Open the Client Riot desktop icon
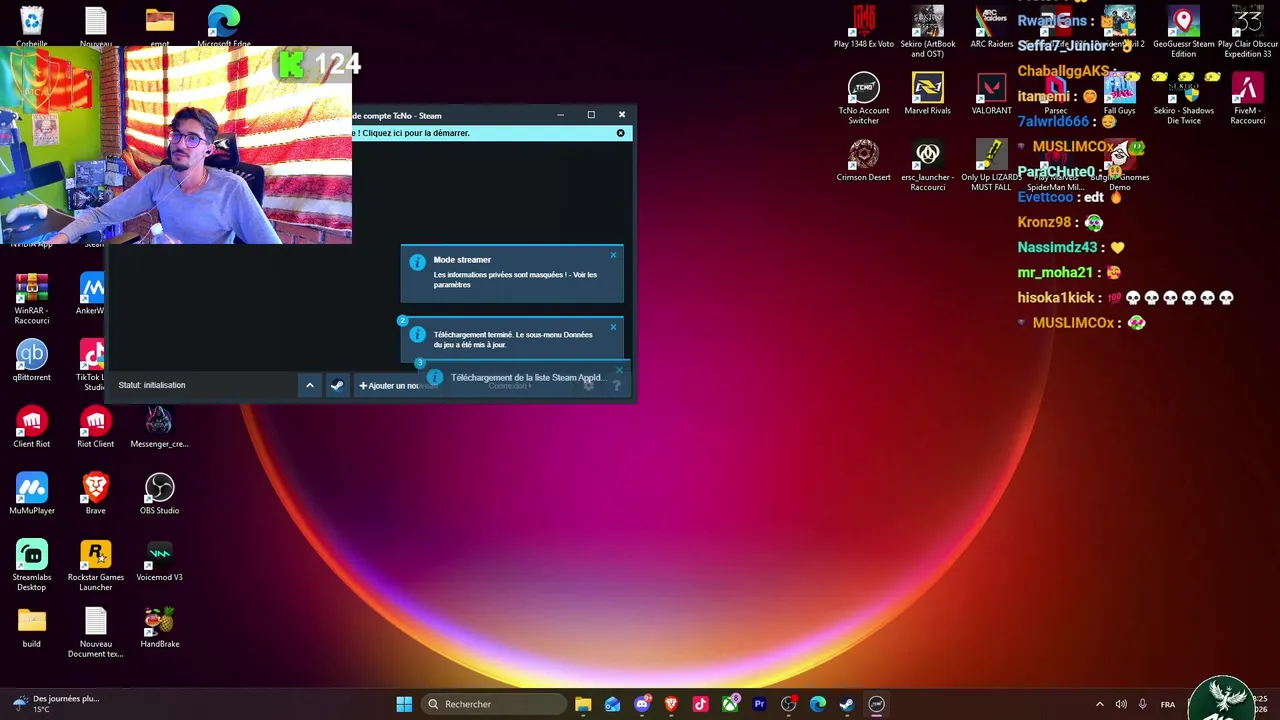This screenshot has width=1280, height=720. coord(31,427)
